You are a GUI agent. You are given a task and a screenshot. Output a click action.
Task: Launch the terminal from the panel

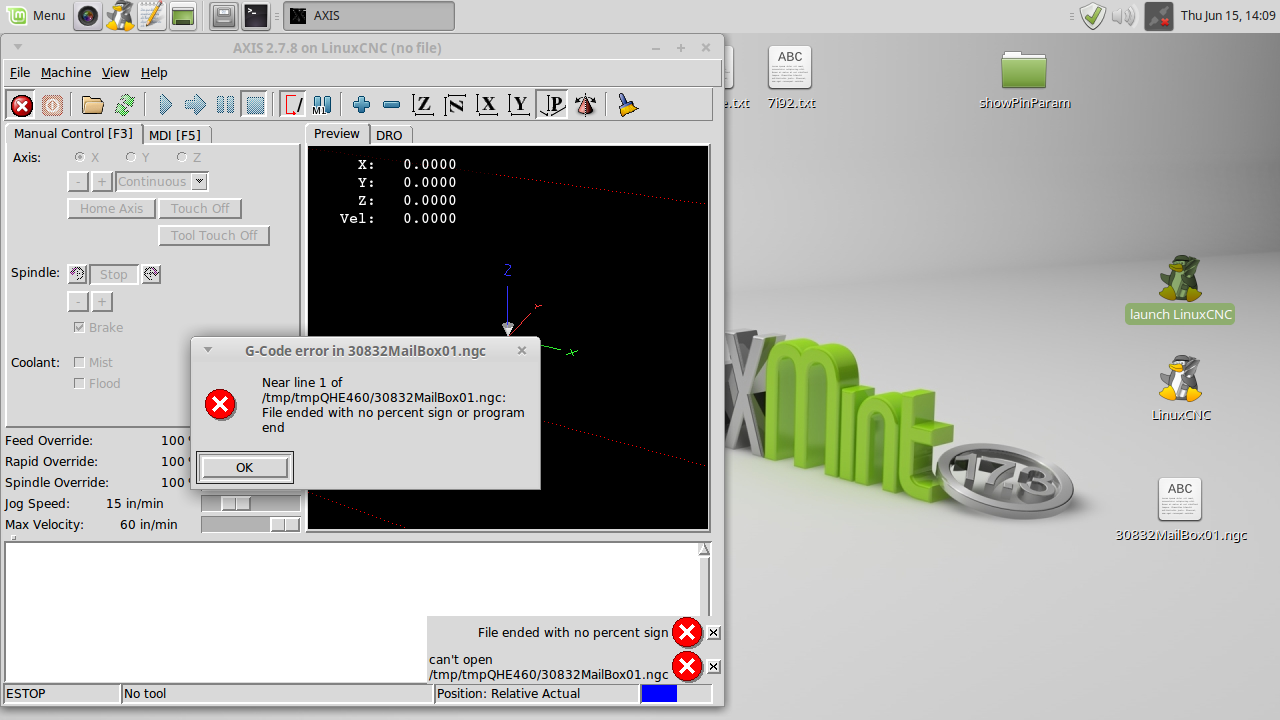(256, 15)
